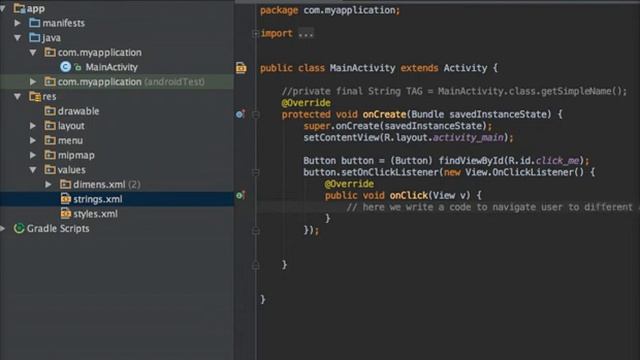The width and height of the screenshot is (640, 360).
Task: Collapse the java folder arrow
Action: (x=18, y=38)
